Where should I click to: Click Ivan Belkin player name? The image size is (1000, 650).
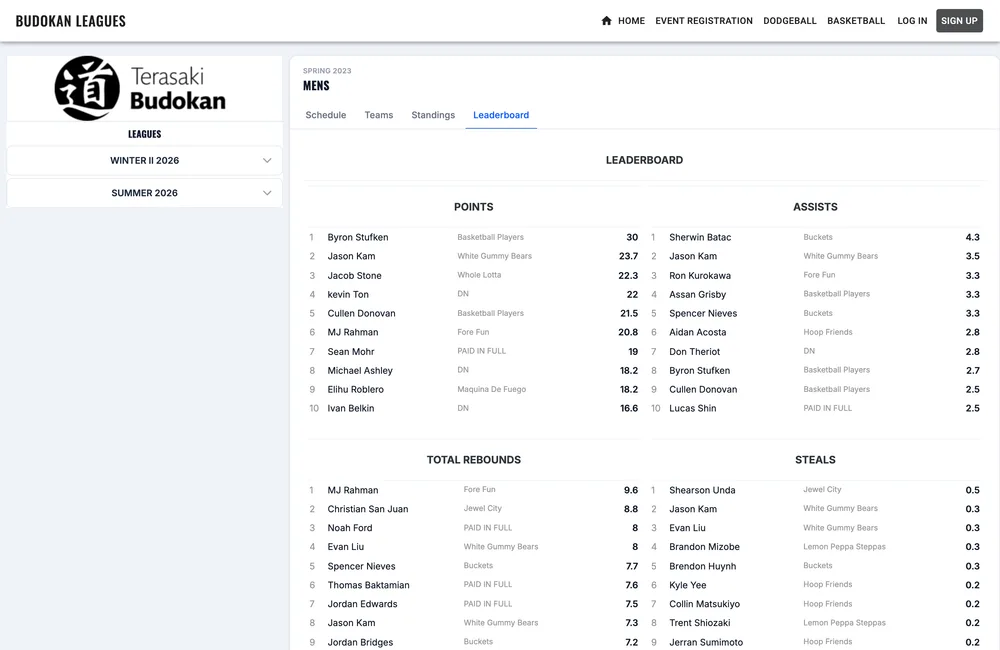coord(351,408)
